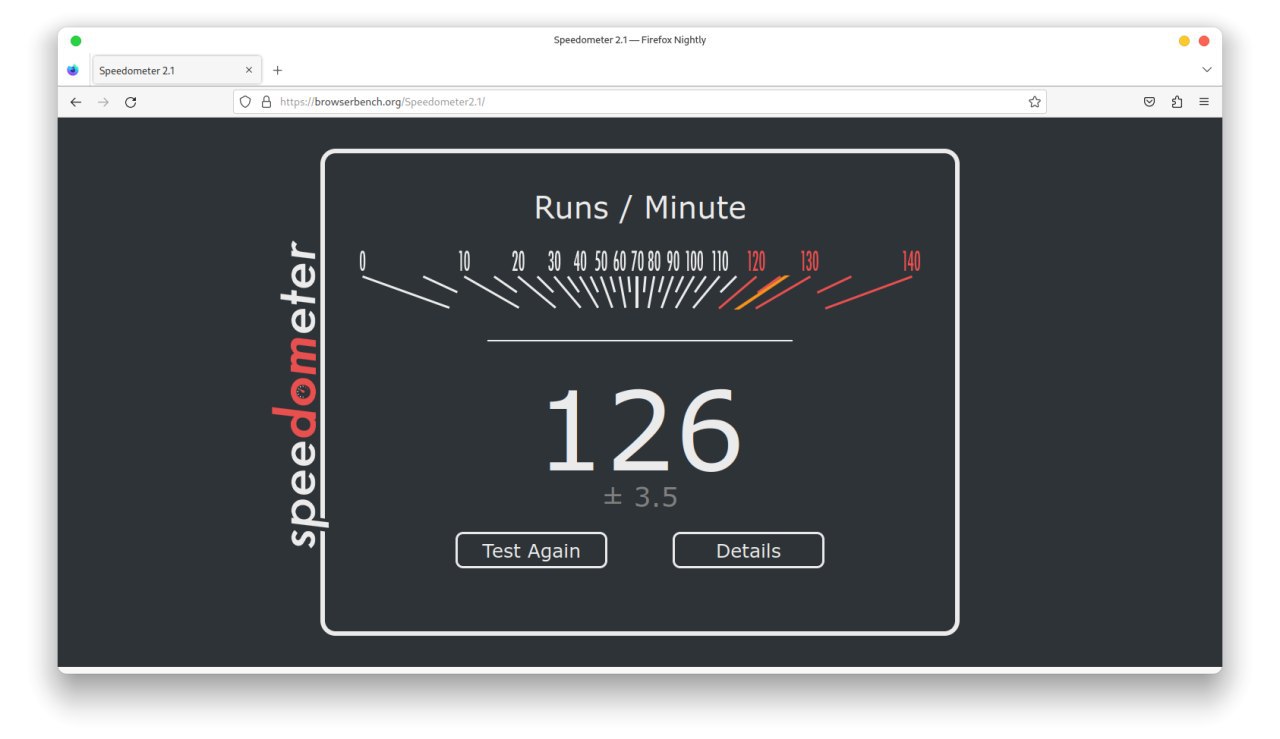Click the 0 gauge label

tap(362, 262)
